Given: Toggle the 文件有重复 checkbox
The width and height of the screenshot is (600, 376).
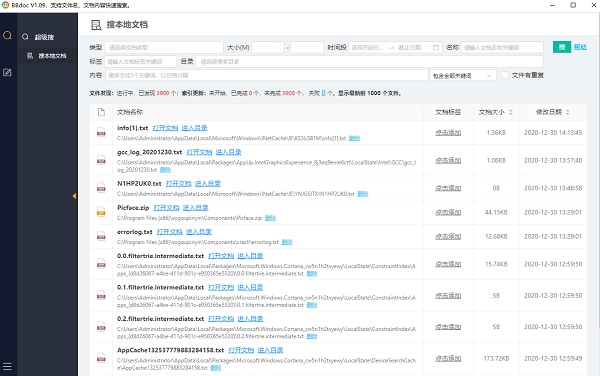Looking at the screenshot, I should click(x=505, y=75).
